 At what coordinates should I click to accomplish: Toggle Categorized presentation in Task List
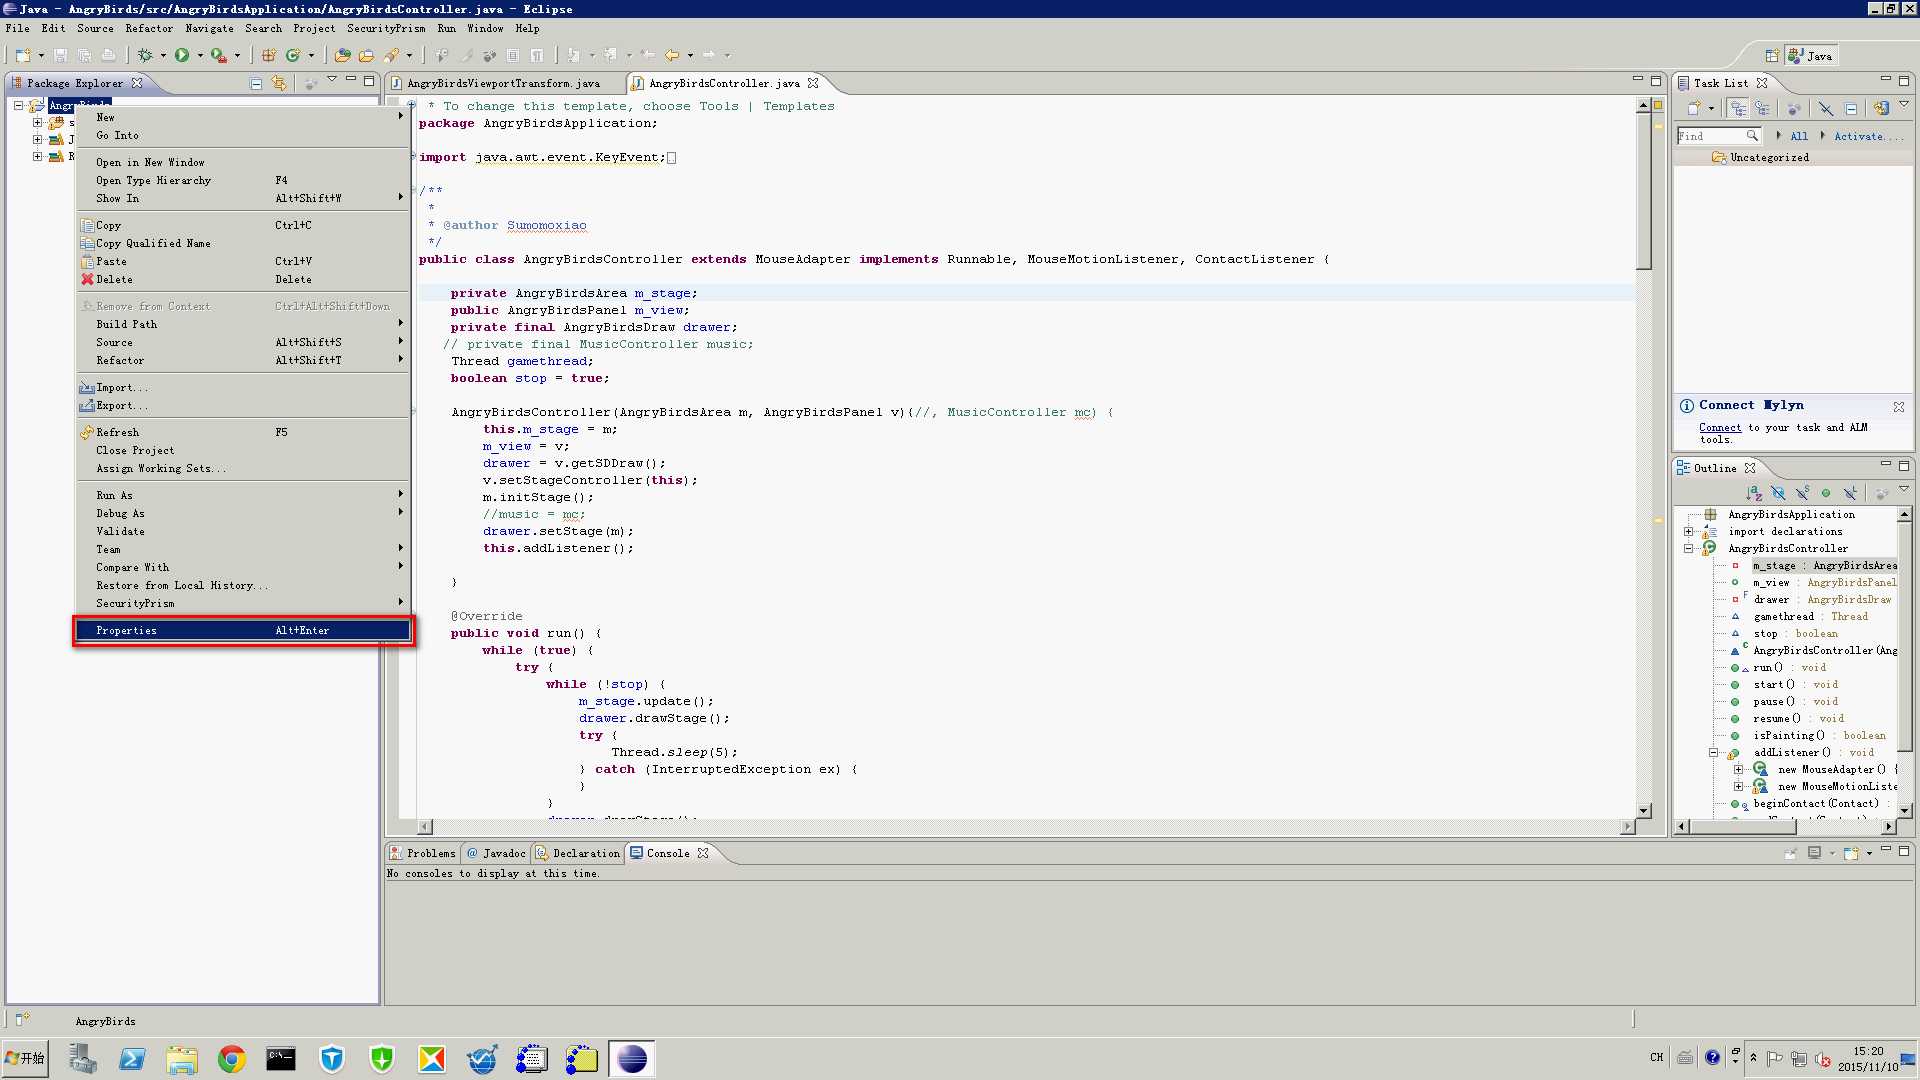1738,108
